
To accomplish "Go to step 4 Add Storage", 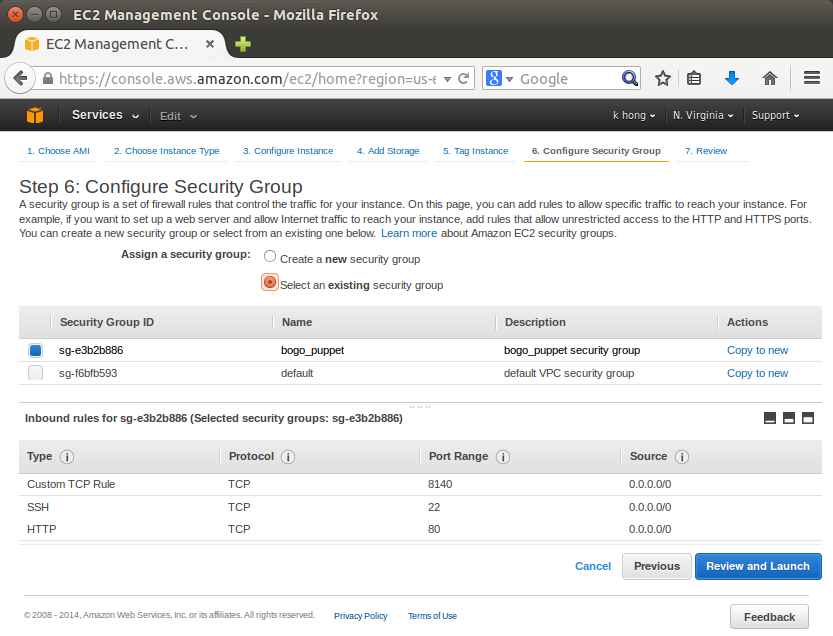I will [x=388, y=151].
